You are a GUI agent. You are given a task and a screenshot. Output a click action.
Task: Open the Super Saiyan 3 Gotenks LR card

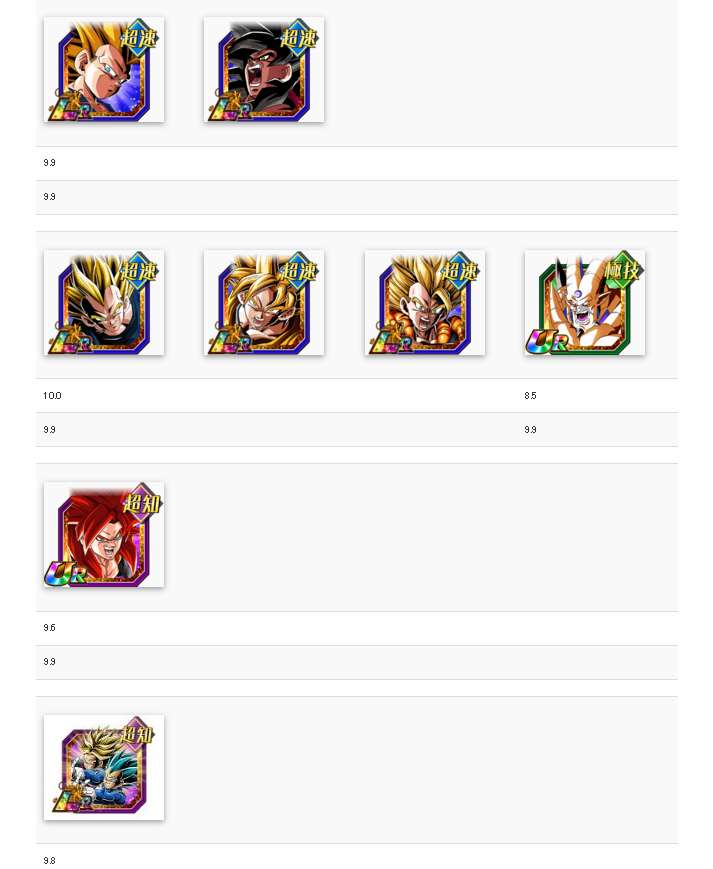(x=424, y=302)
